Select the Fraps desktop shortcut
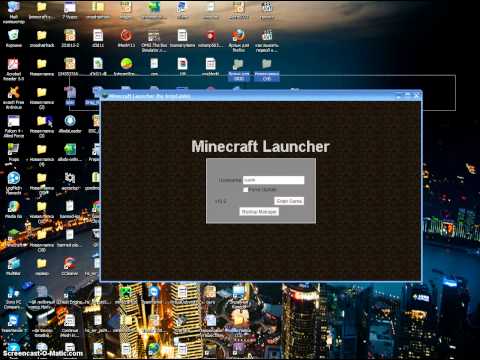The width and height of the screenshot is (480, 360). (13, 152)
